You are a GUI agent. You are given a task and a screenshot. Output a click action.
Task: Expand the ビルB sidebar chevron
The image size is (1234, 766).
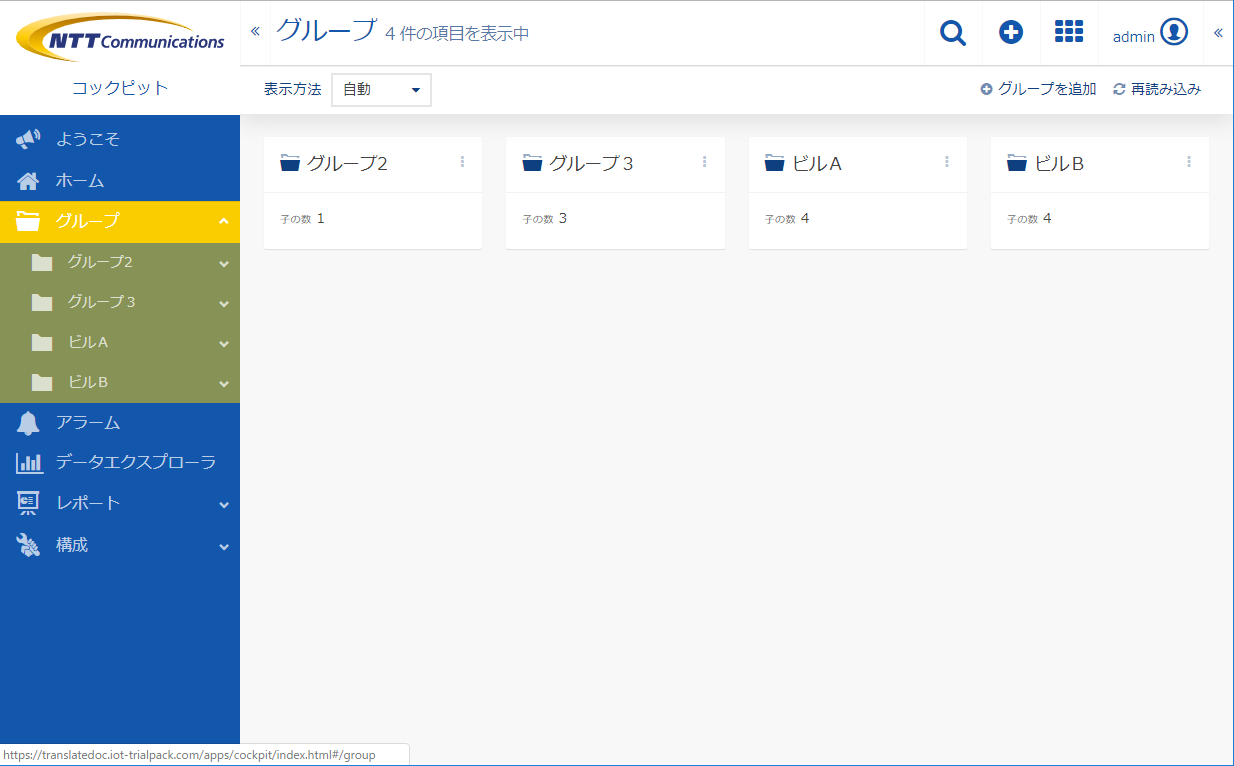coord(224,384)
